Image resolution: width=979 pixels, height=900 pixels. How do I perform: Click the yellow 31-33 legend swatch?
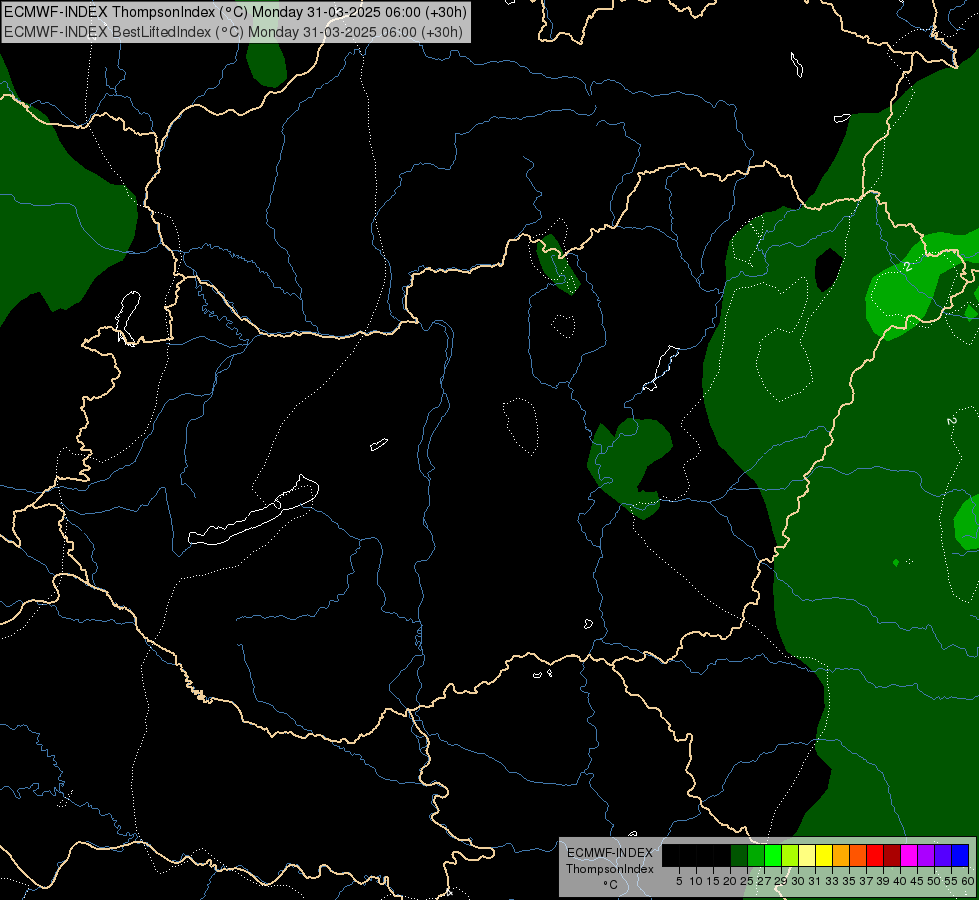824,855
